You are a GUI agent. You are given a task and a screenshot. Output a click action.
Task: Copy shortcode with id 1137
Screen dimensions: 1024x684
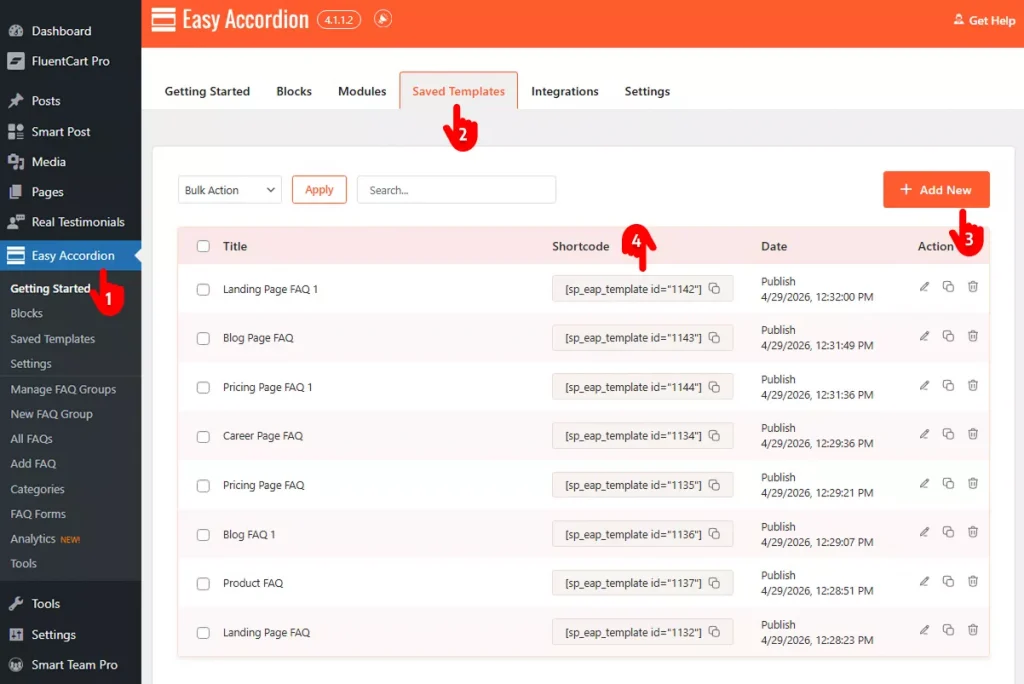tap(714, 583)
